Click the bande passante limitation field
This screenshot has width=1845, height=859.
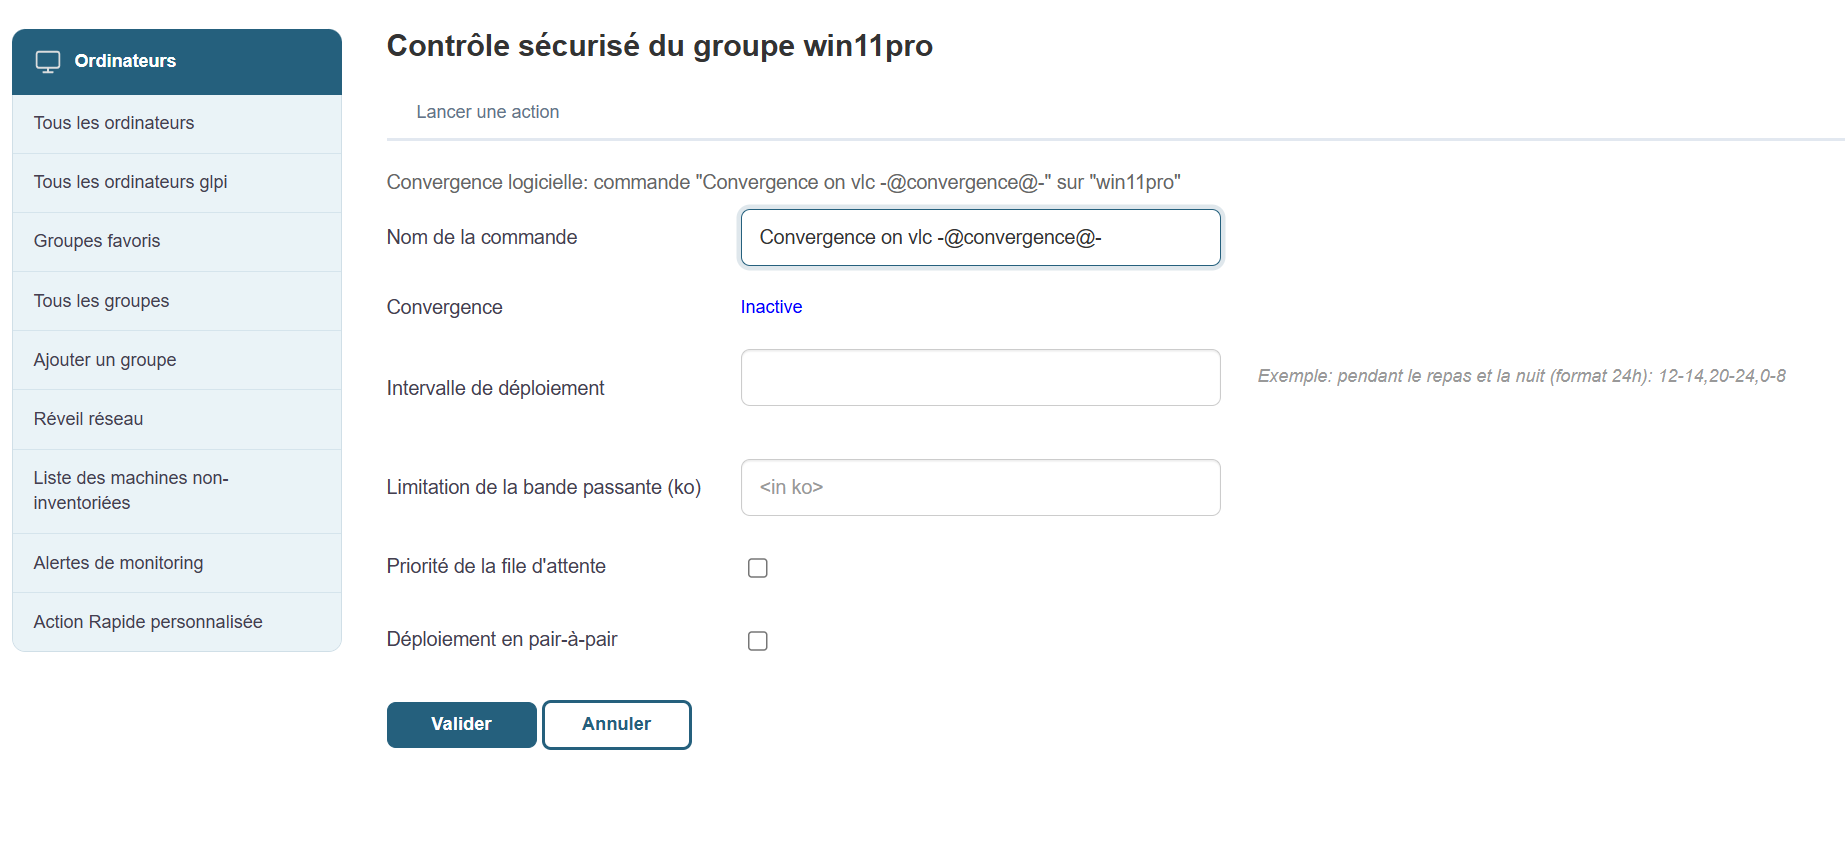coord(980,488)
